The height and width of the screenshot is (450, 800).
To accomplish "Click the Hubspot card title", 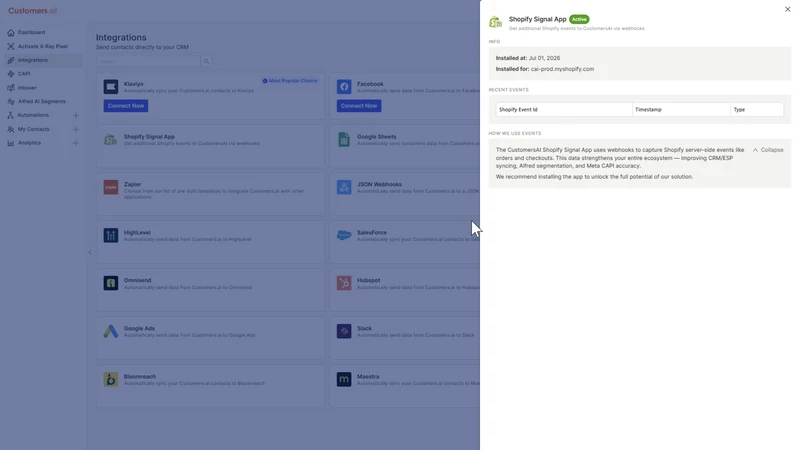I will pyautogui.click(x=368, y=280).
